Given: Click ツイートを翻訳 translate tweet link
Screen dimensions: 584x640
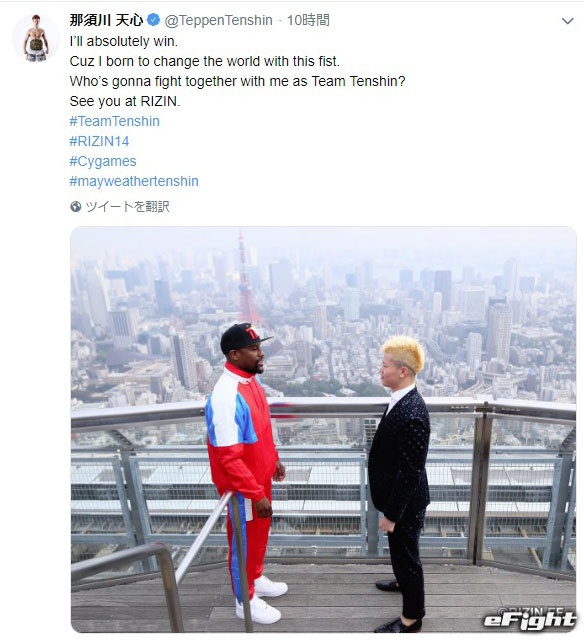Looking at the screenshot, I should point(127,207).
